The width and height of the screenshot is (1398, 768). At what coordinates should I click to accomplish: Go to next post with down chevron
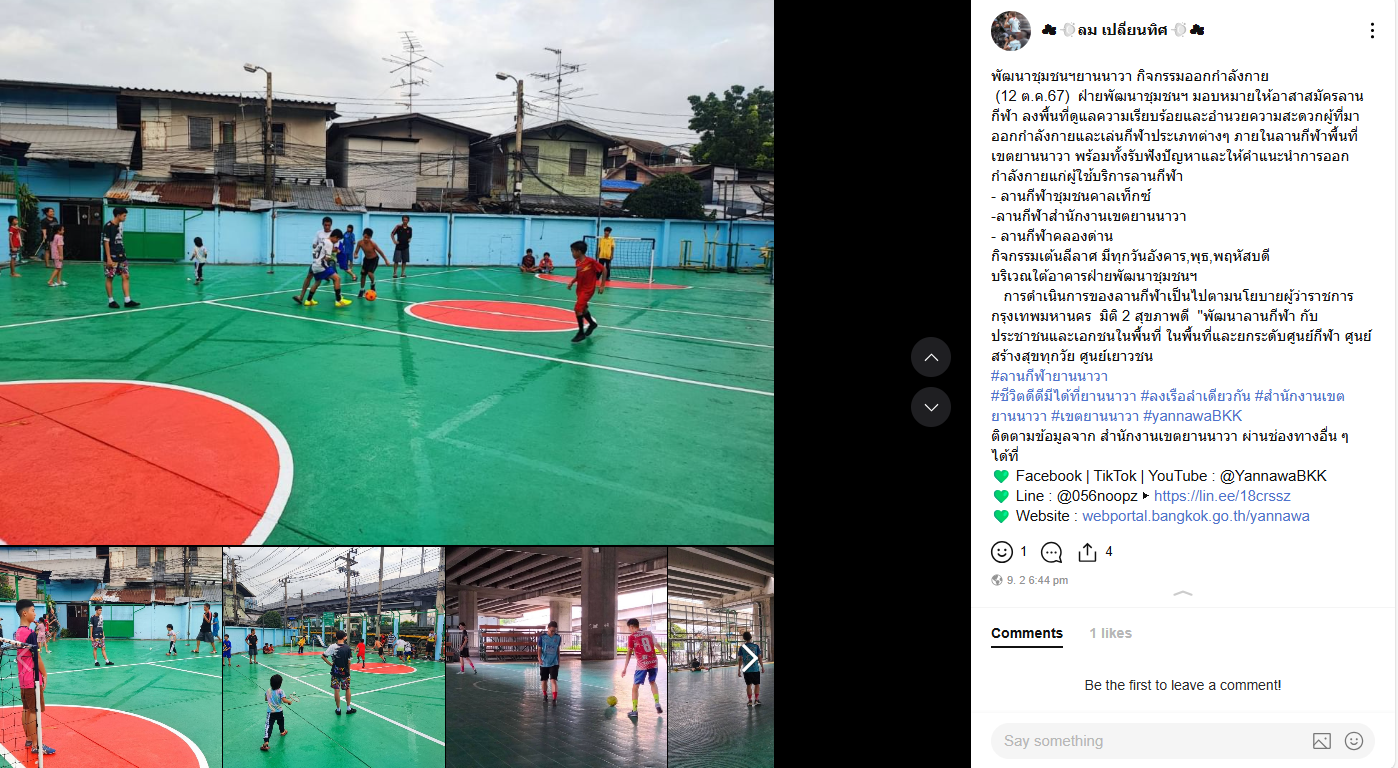pos(931,407)
